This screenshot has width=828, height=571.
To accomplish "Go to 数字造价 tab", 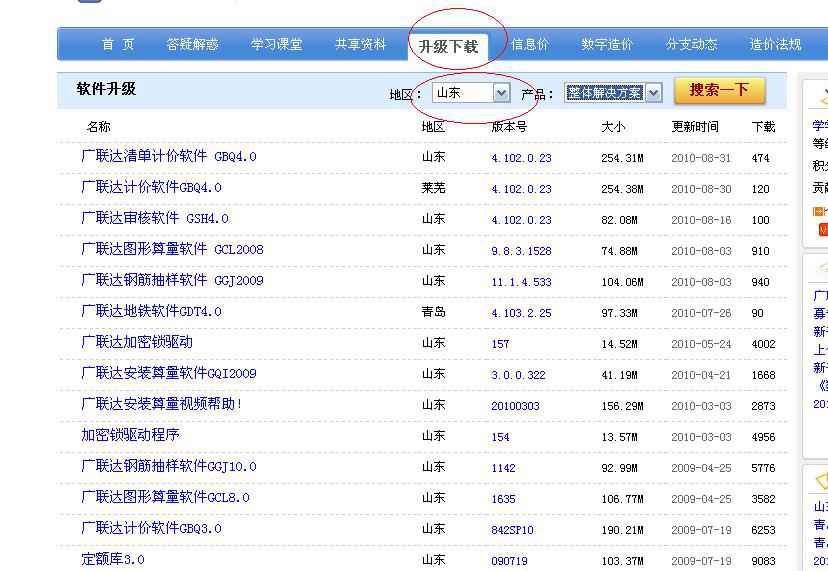I will coord(607,44).
